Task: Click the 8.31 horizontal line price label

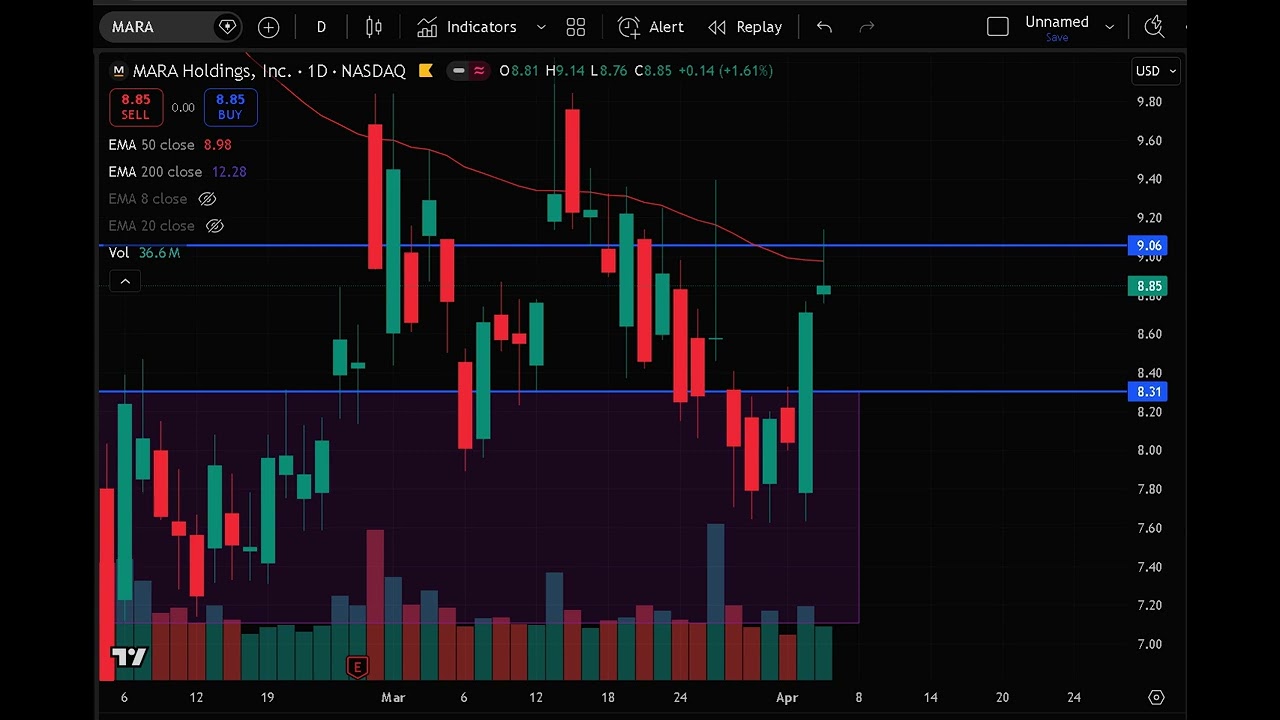Action: tap(1148, 392)
